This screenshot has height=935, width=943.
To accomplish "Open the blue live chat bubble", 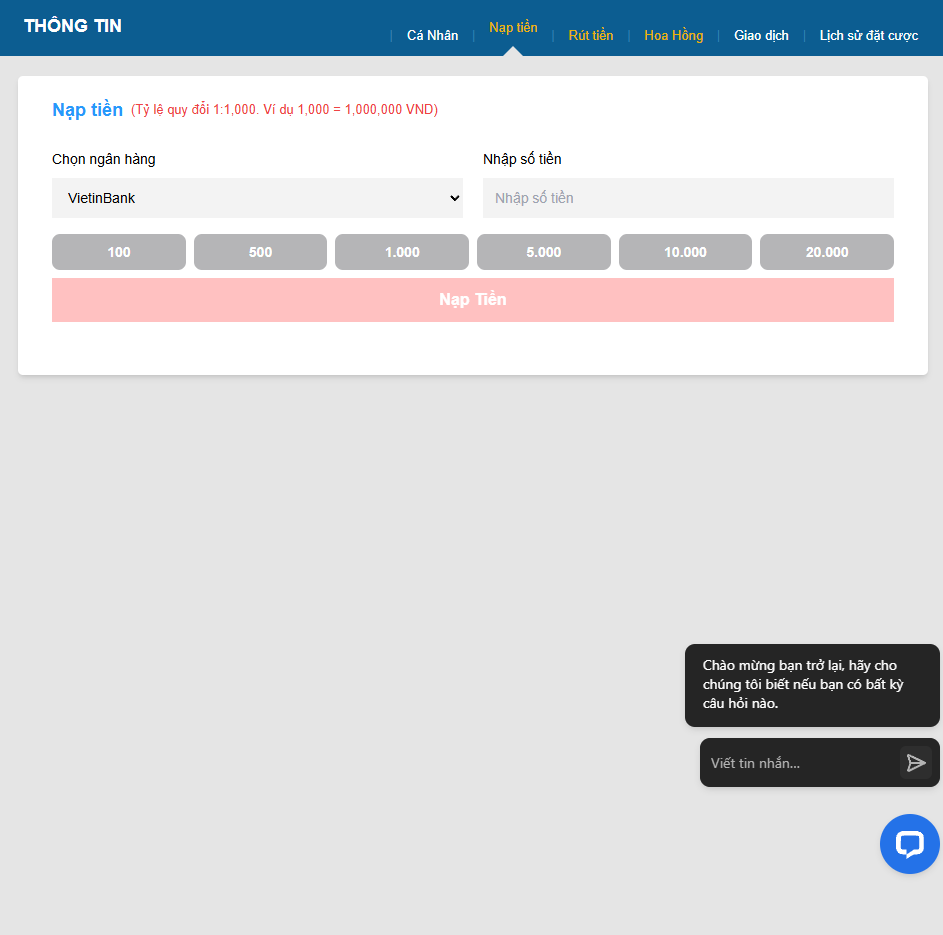I will click(909, 844).
